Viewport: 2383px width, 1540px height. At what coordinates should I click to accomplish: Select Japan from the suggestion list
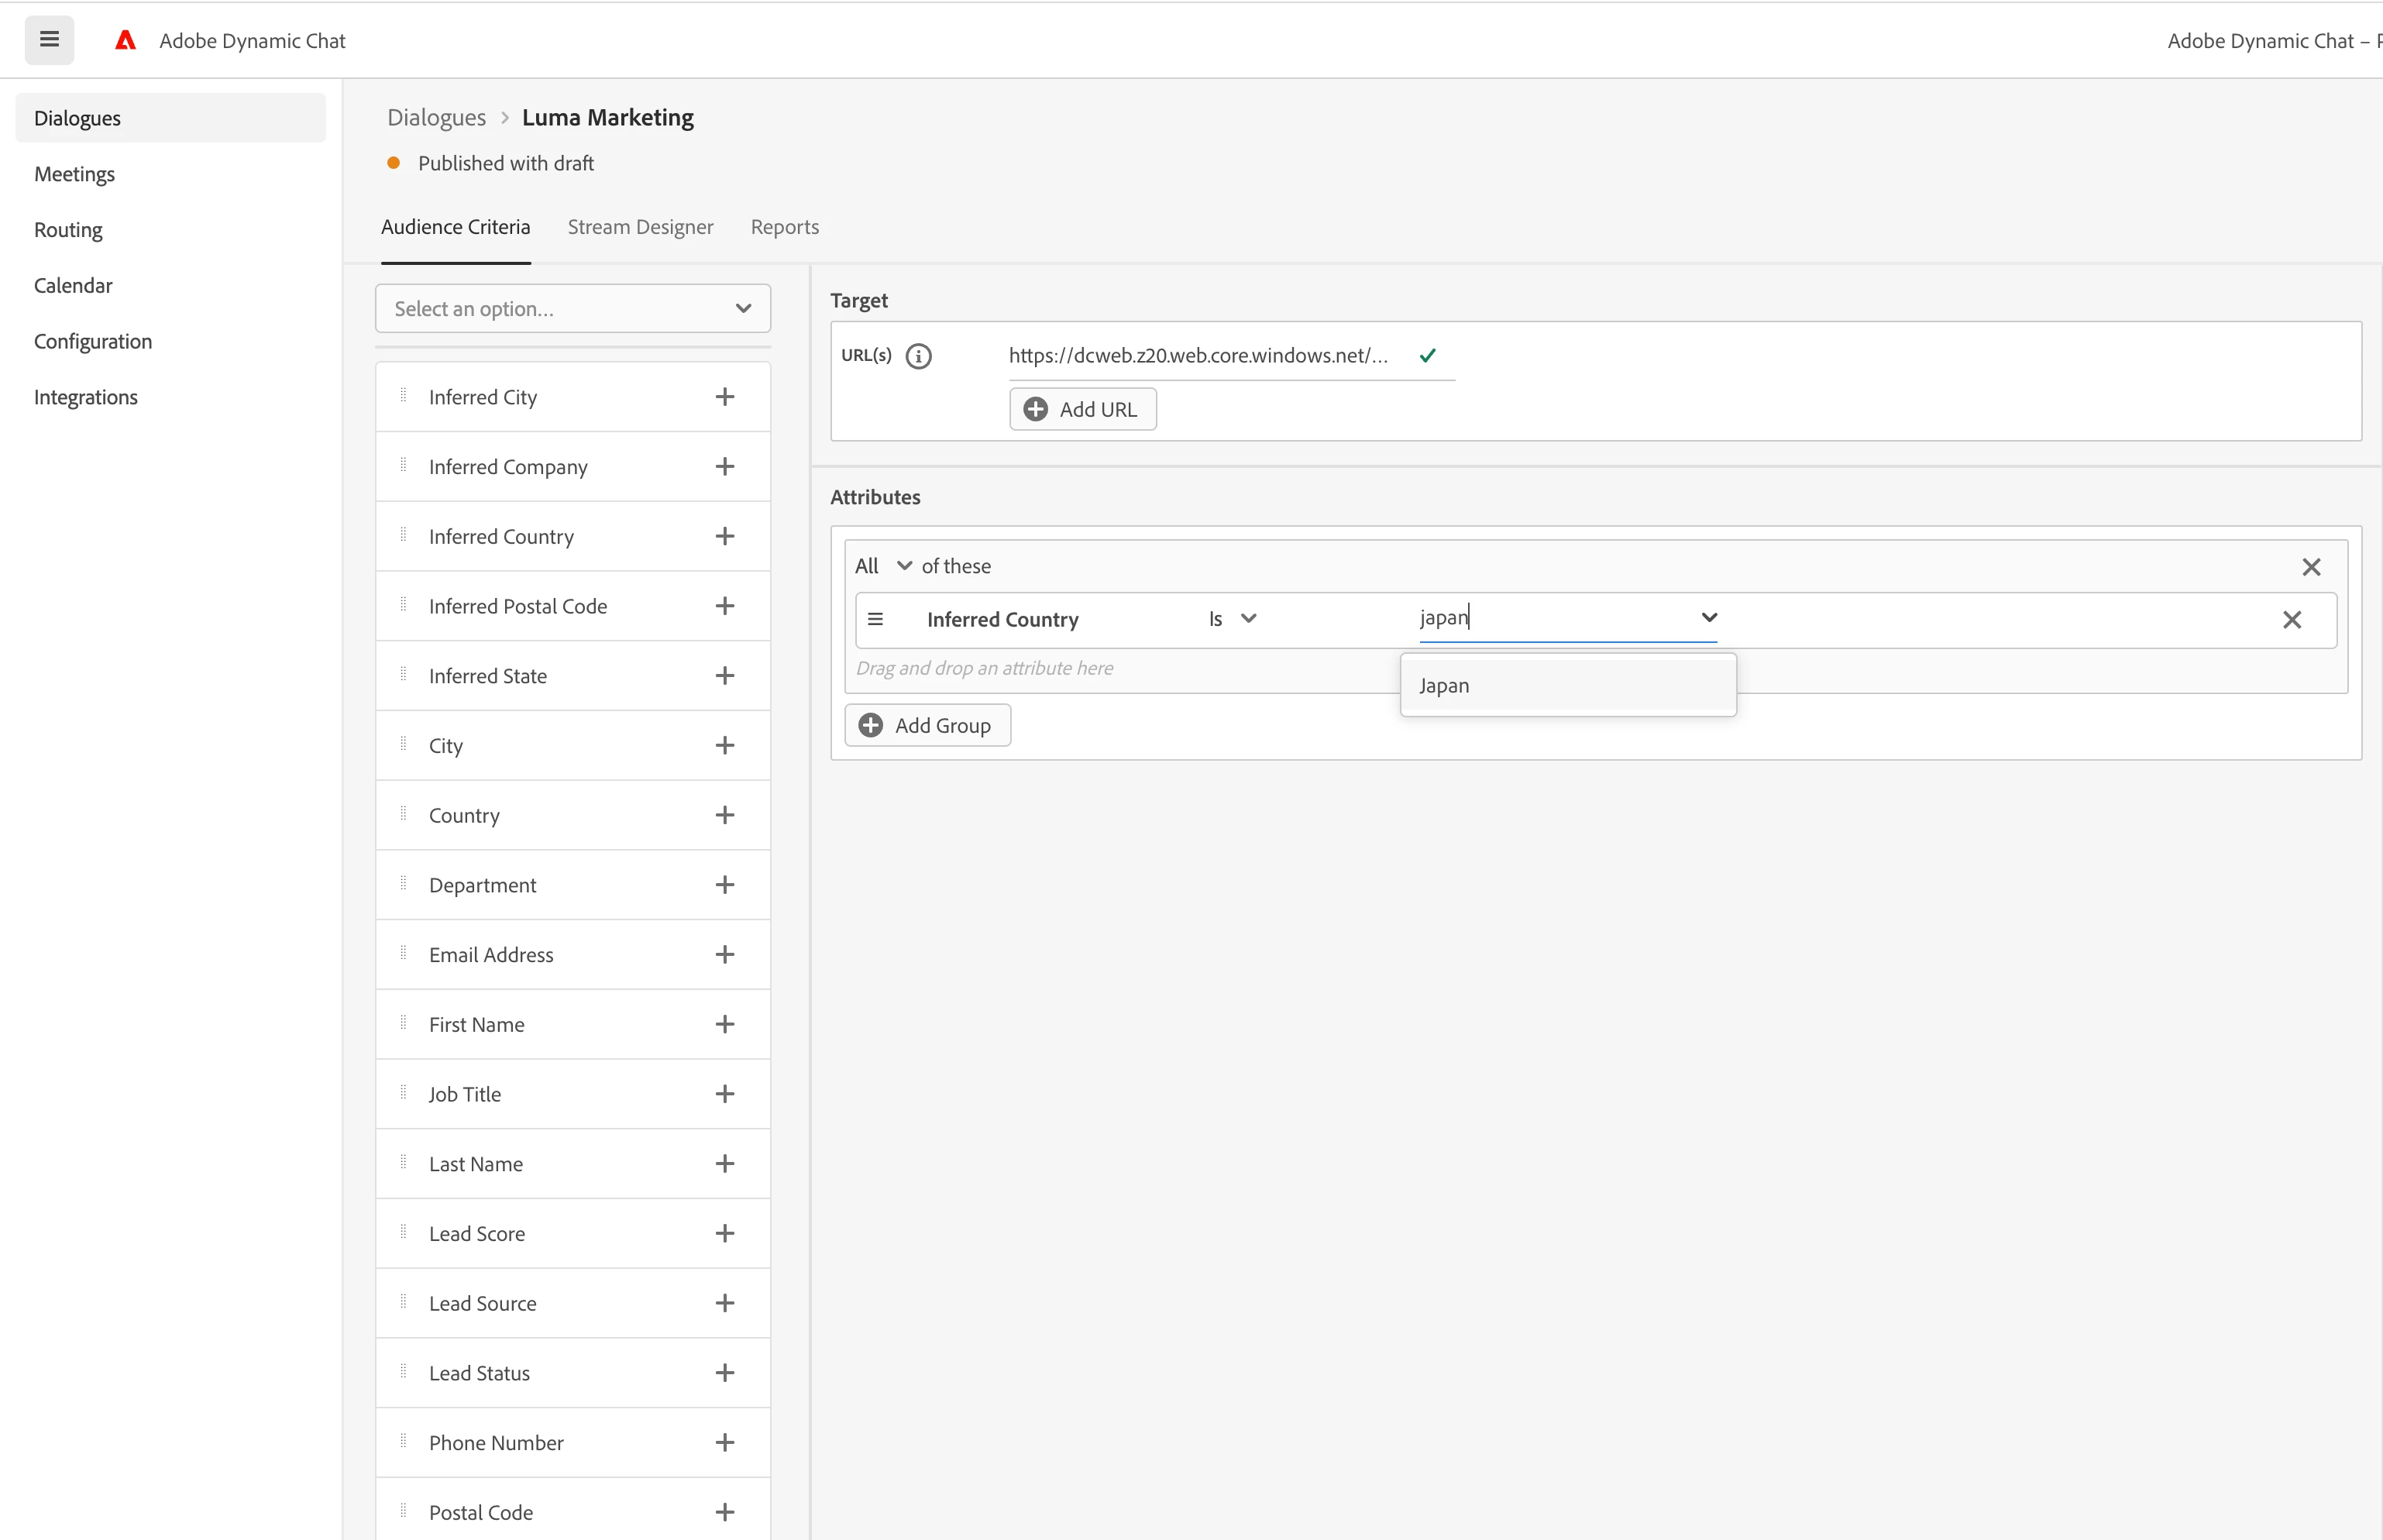1444,685
